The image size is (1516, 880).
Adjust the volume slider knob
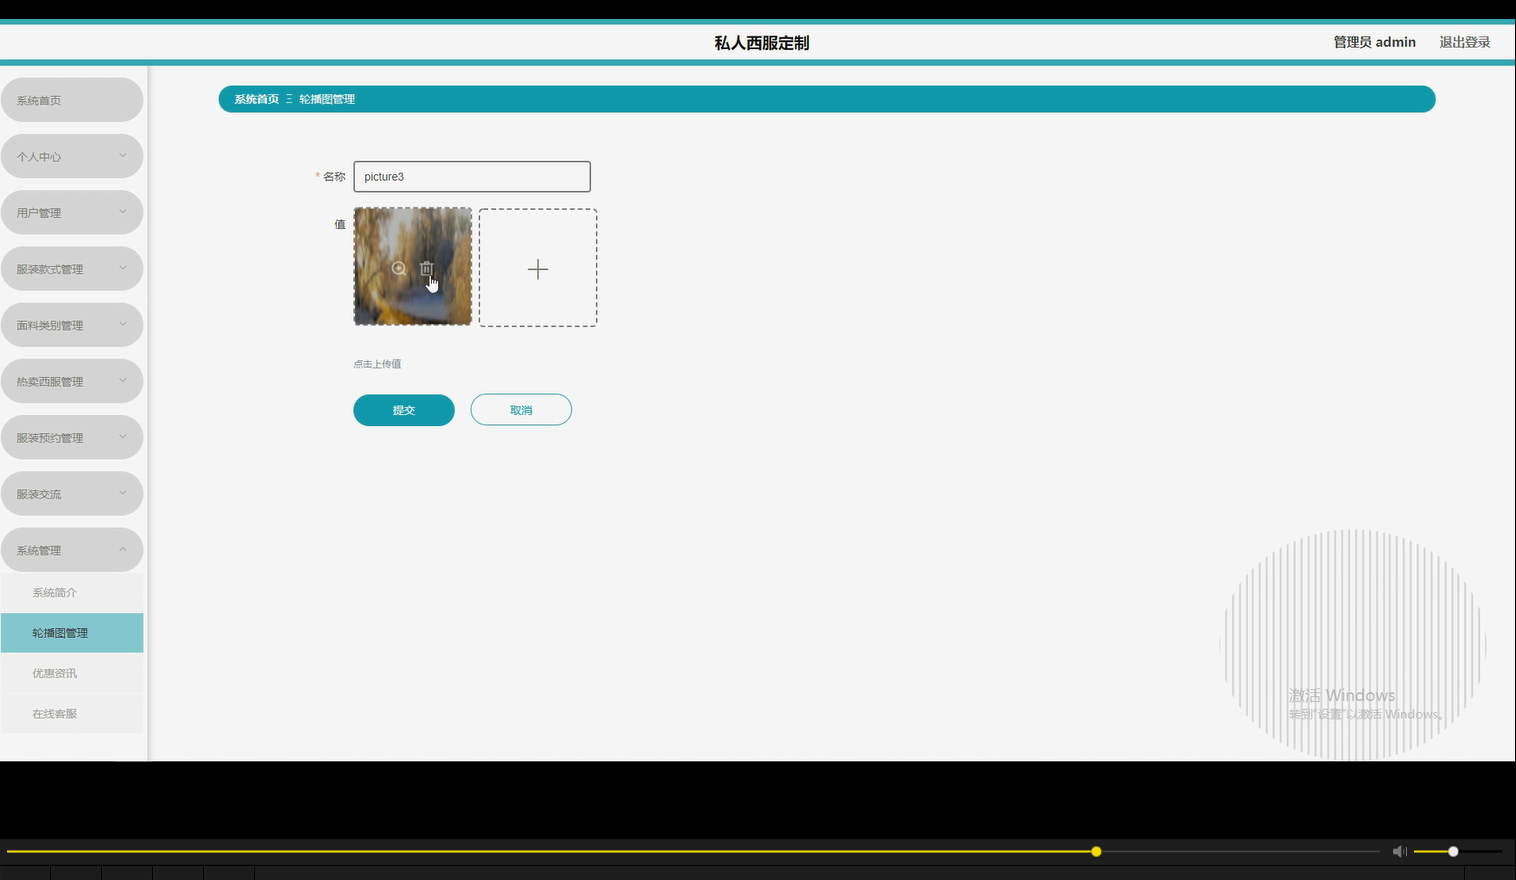click(x=1453, y=851)
